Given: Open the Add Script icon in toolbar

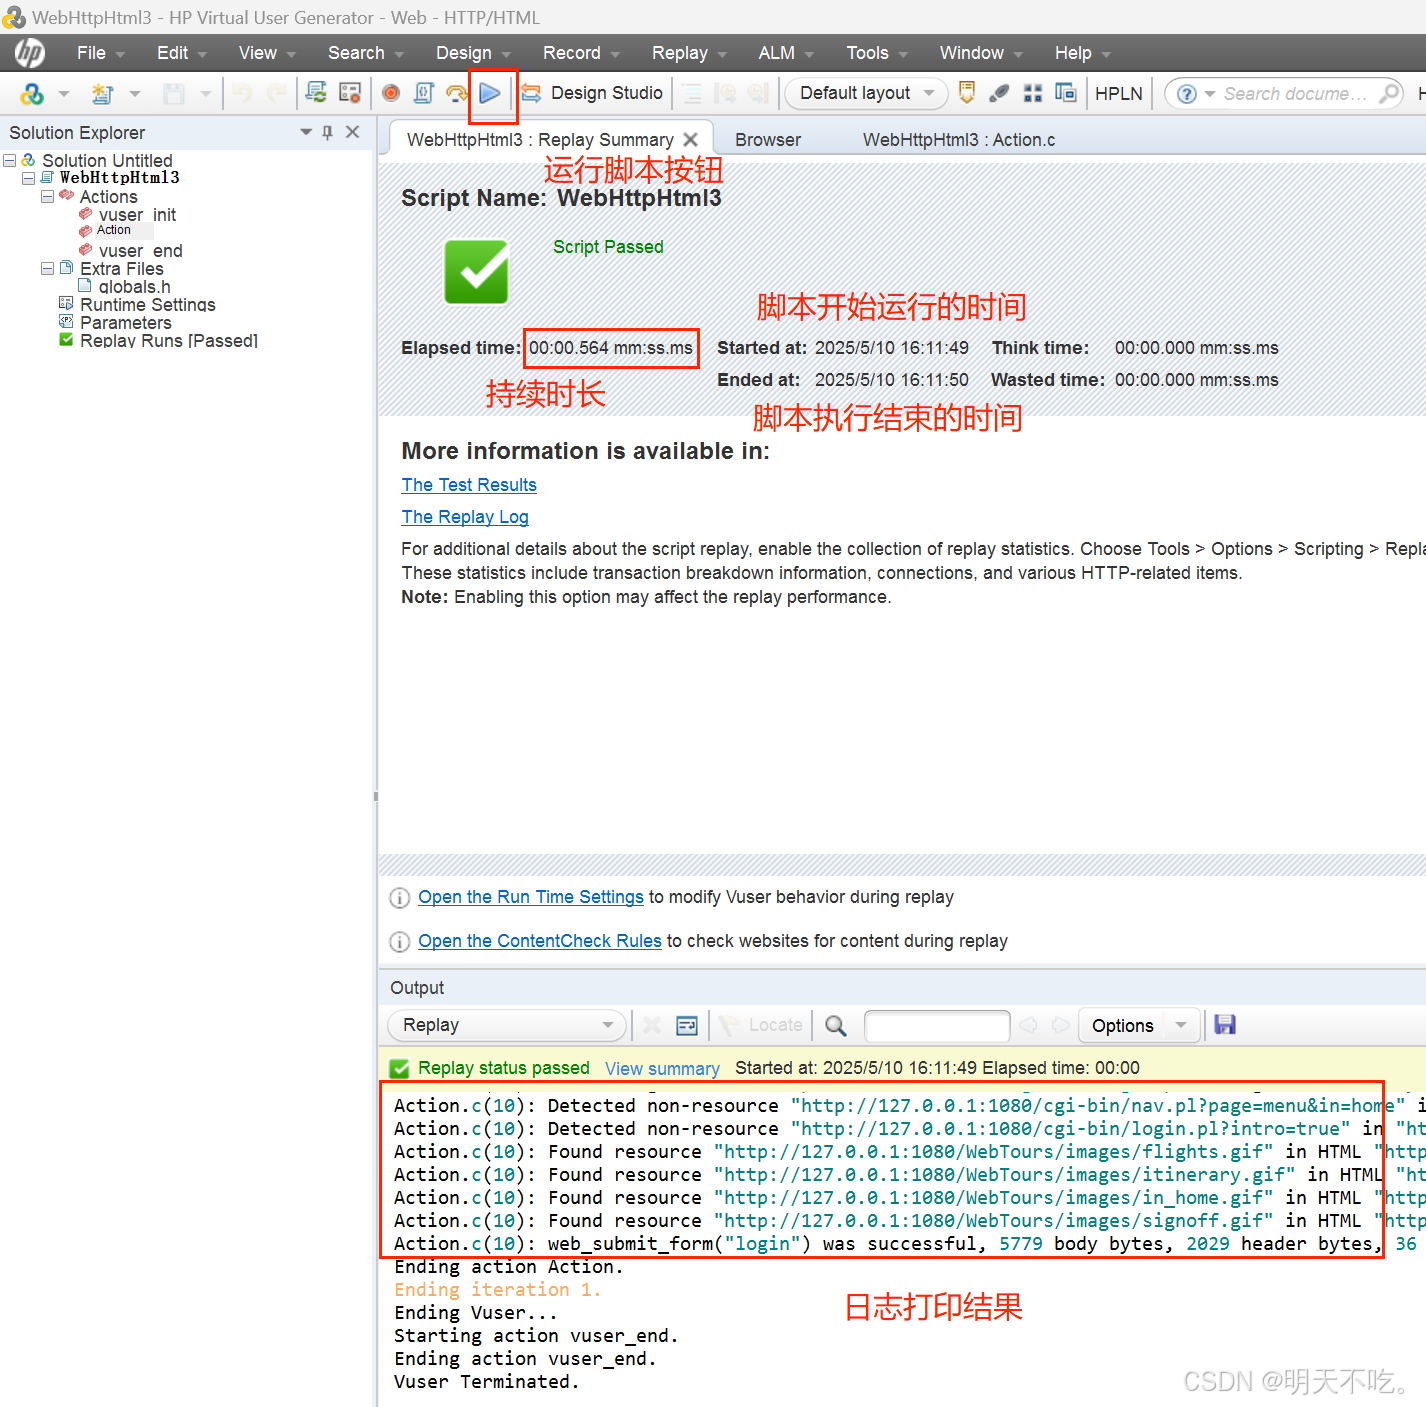Looking at the screenshot, I should coord(32,93).
